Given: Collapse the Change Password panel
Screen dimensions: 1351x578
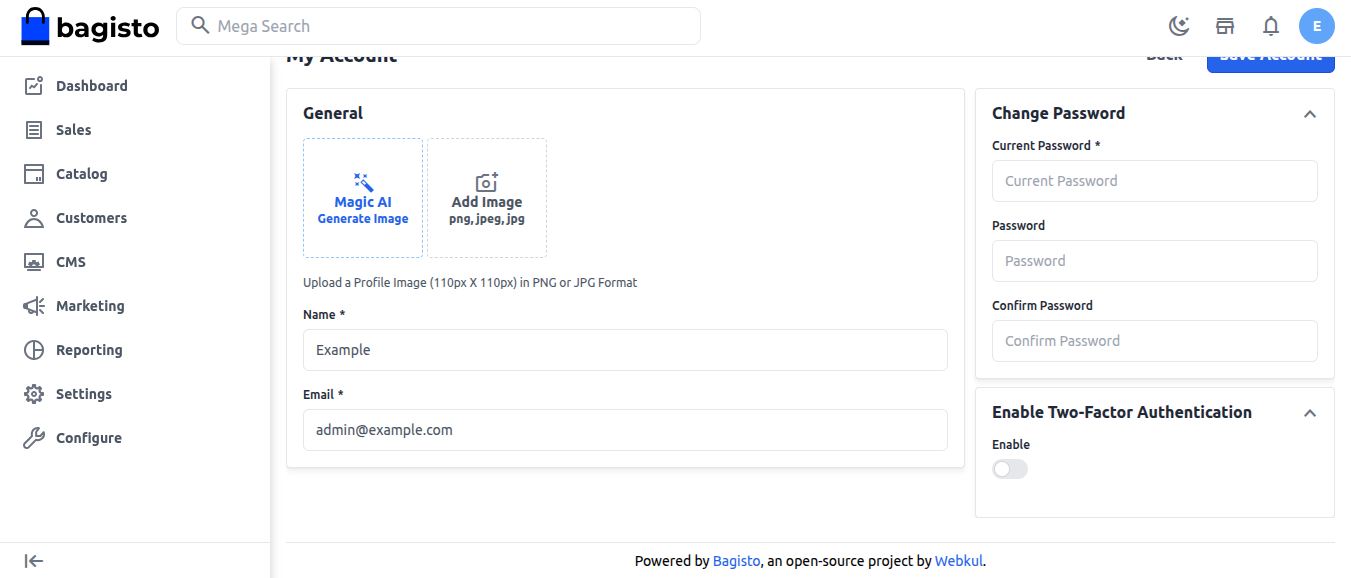Looking at the screenshot, I should click(x=1310, y=114).
